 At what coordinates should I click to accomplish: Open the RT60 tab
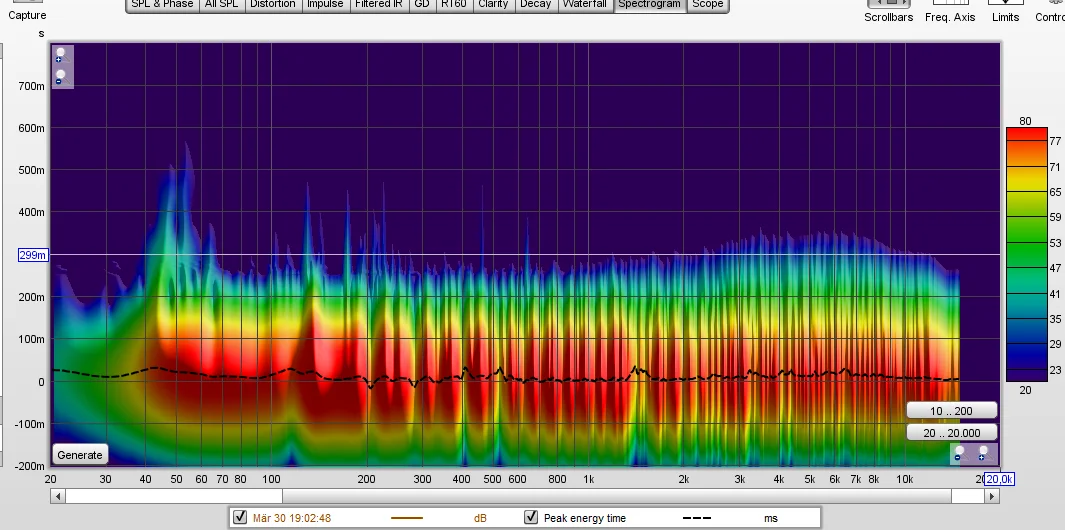[x=454, y=5]
